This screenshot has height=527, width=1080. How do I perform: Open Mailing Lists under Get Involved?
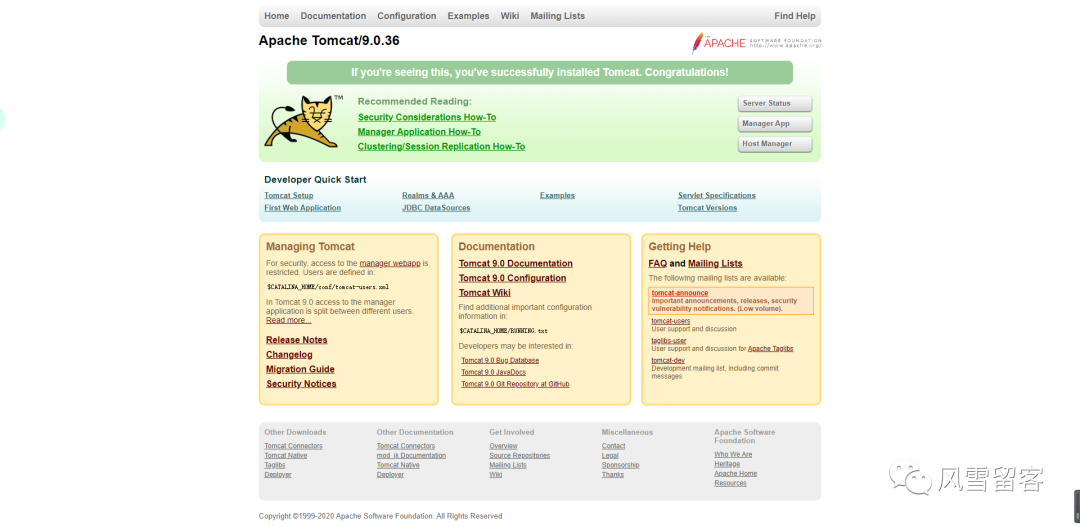coord(508,465)
